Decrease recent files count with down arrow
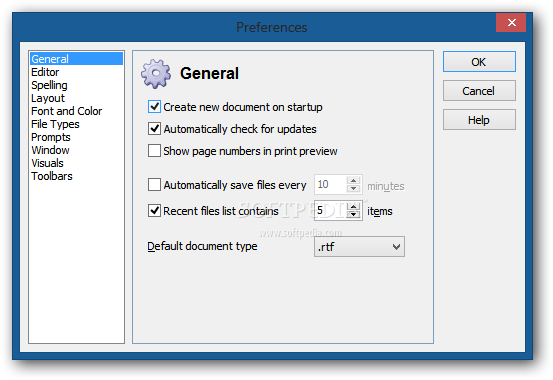 (x=353, y=215)
